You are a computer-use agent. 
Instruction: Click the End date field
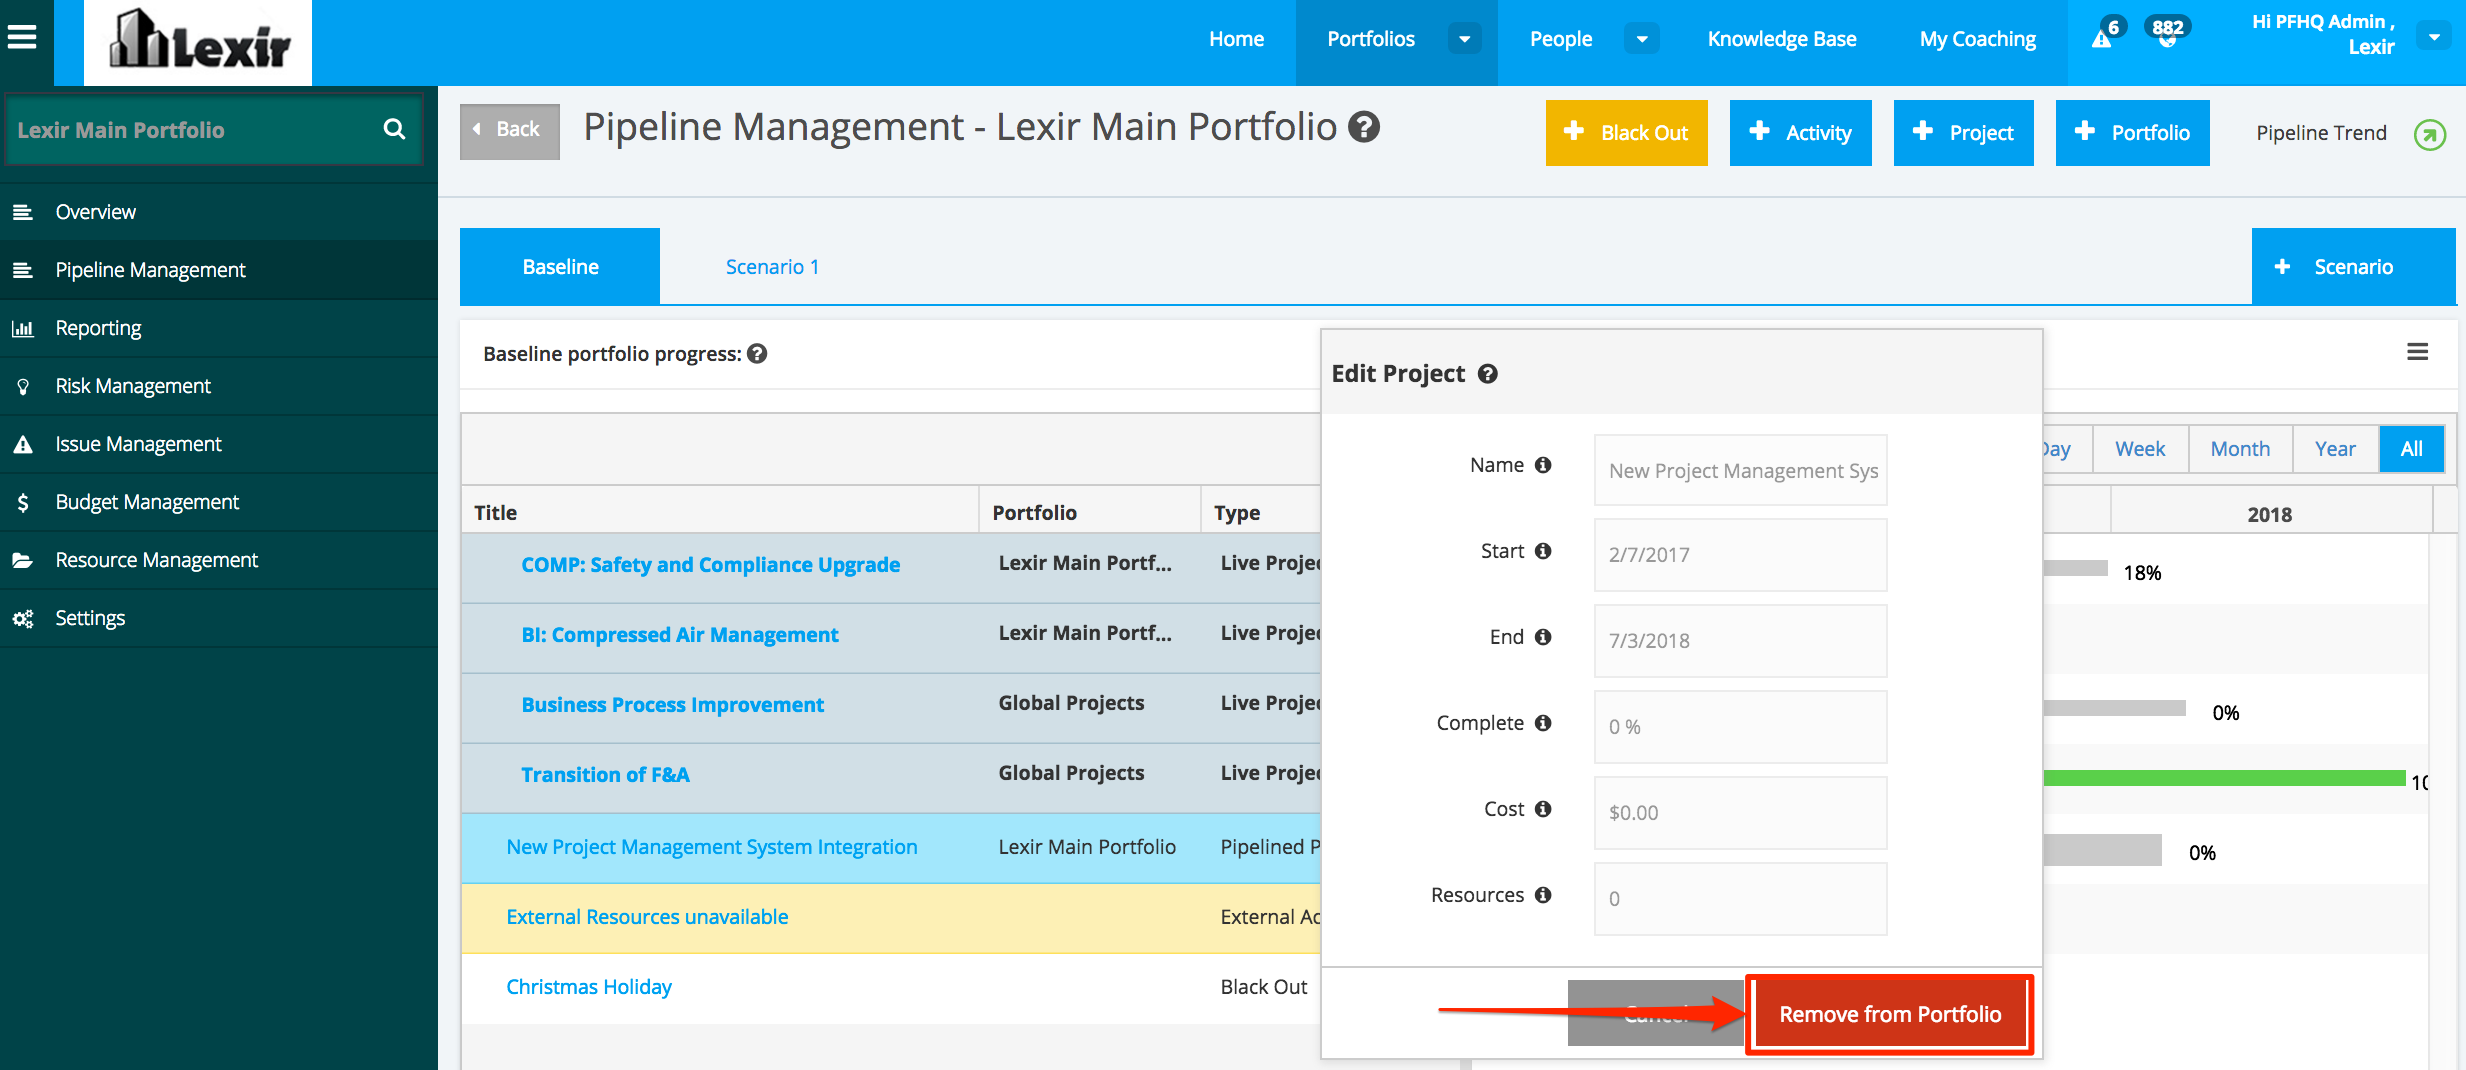(1740, 641)
